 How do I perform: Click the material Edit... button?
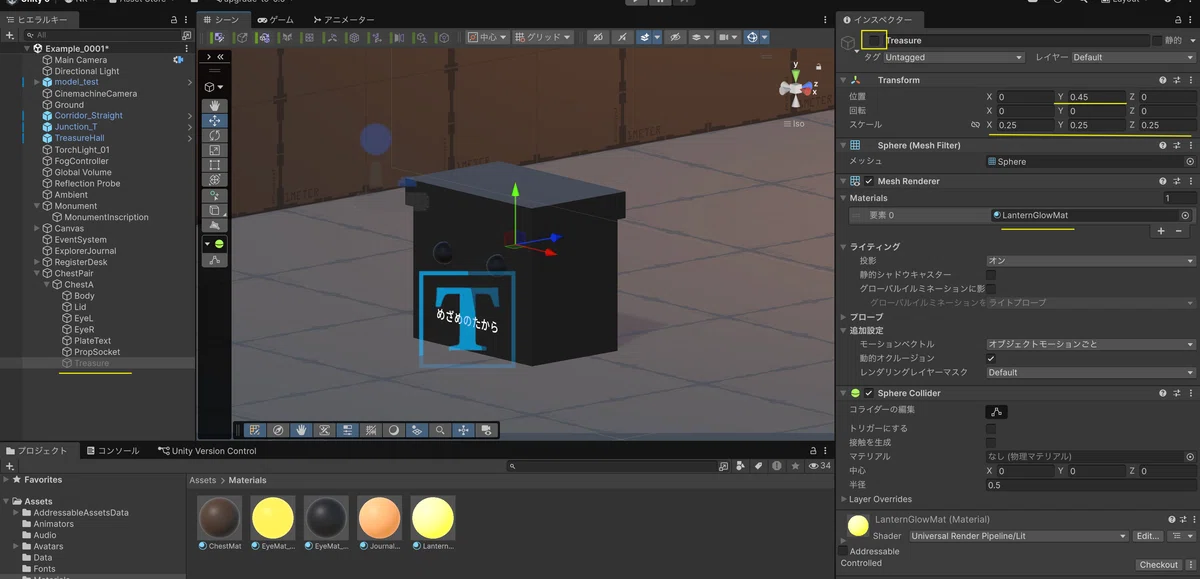(x=1148, y=536)
